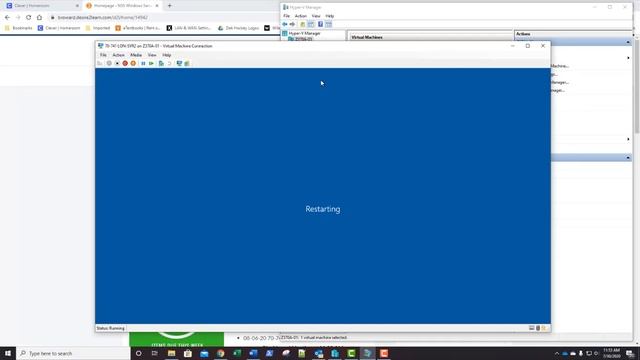
Task: Open Task View from the taskbar
Action: (x=155, y=353)
